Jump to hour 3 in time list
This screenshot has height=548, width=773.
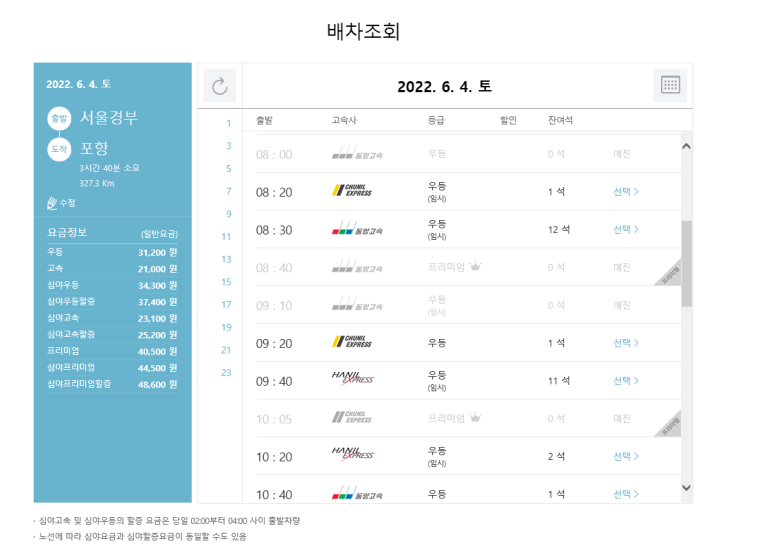click(x=228, y=146)
